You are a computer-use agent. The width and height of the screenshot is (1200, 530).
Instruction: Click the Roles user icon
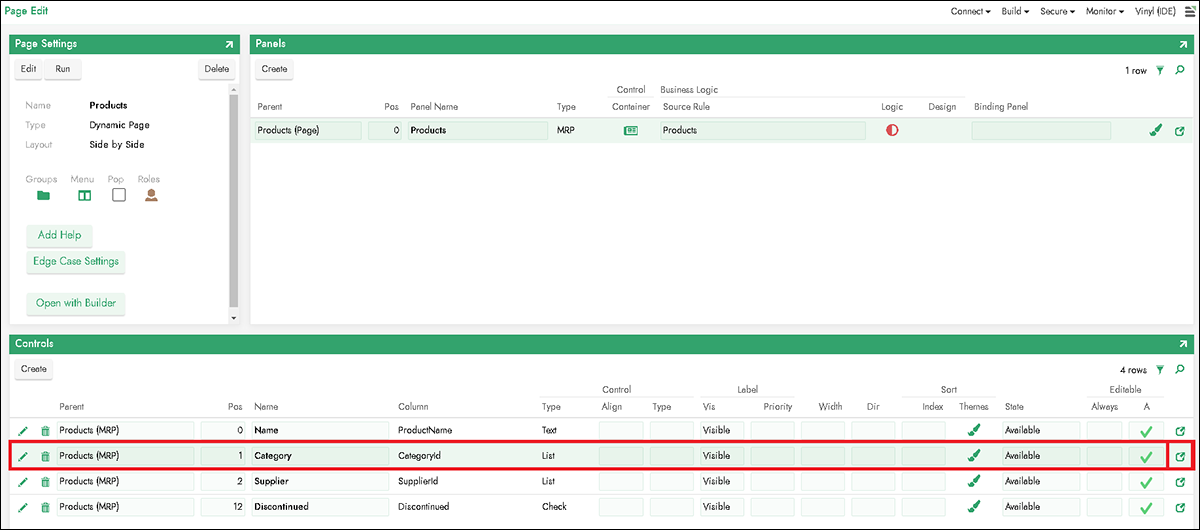pyautogui.click(x=151, y=195)
